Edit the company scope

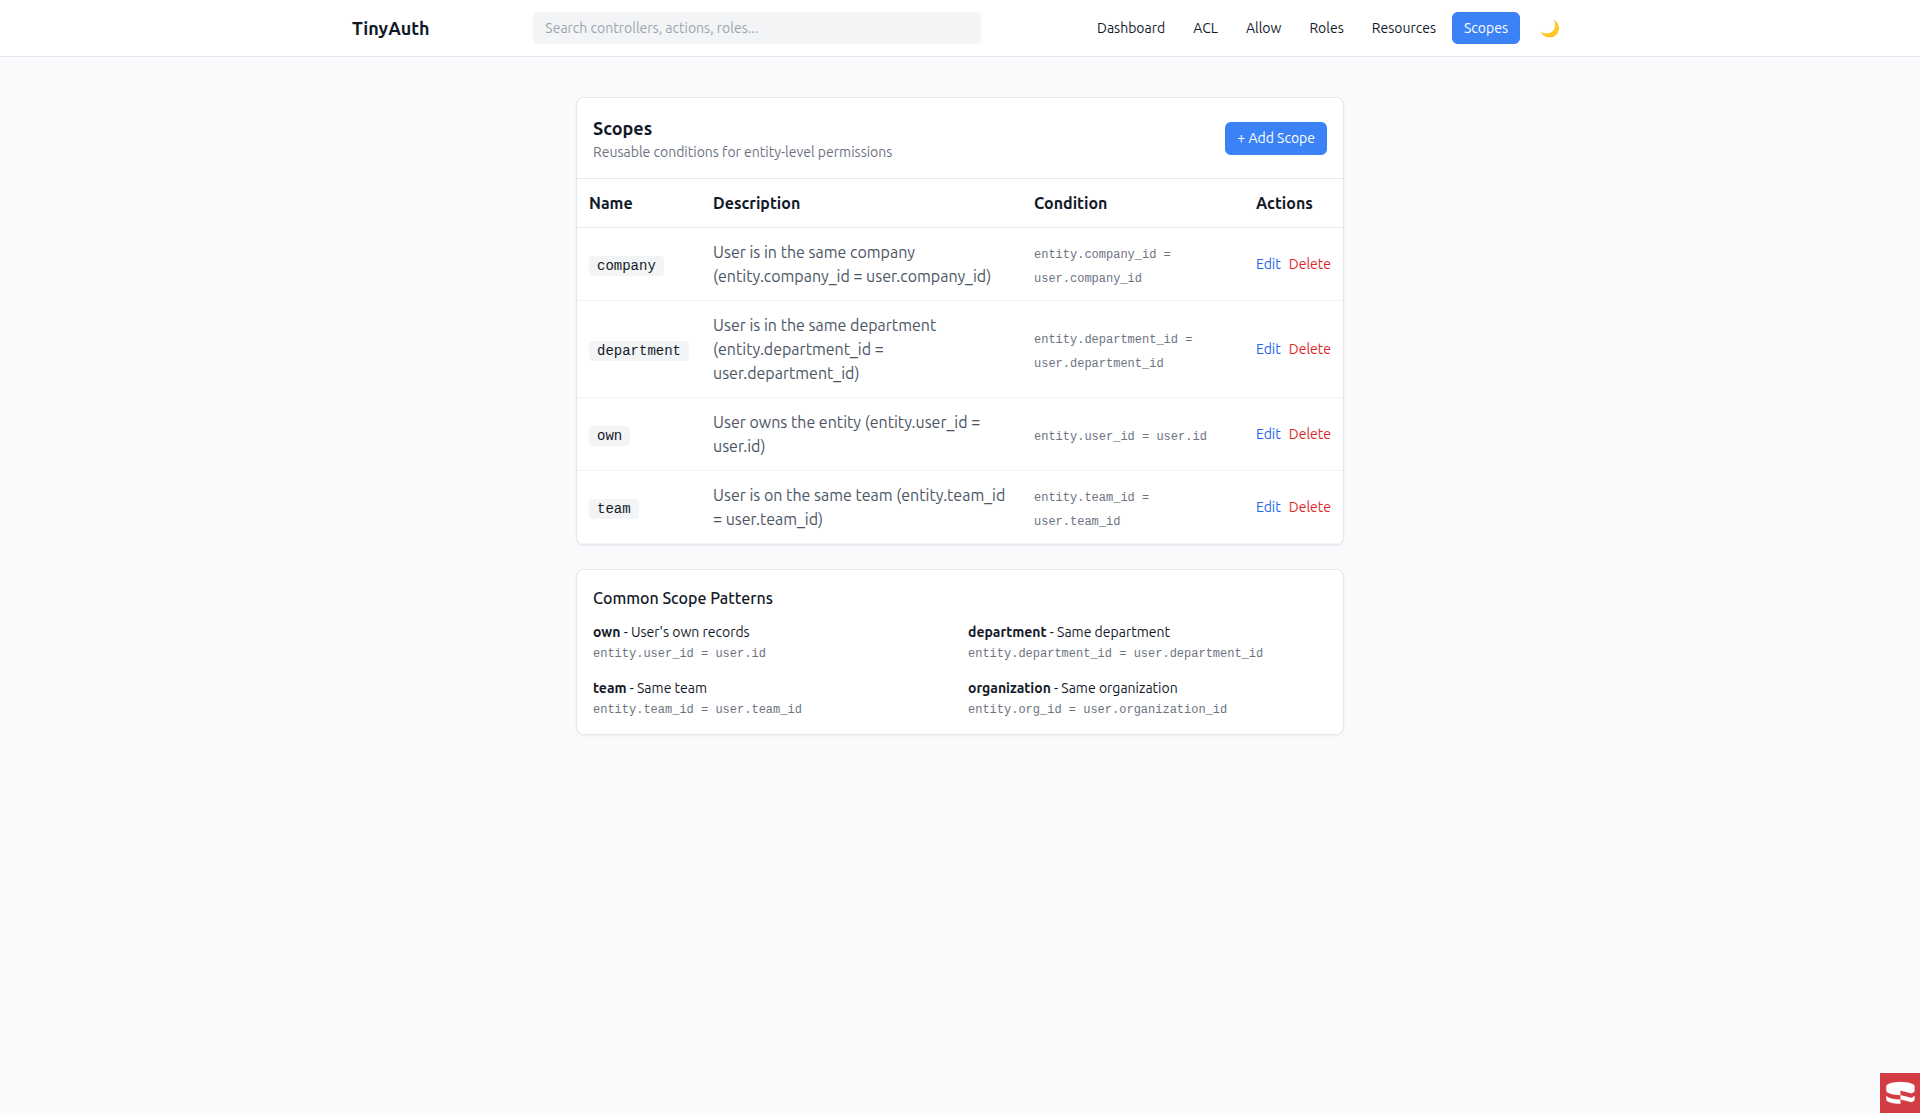click(x=1267, y=264)
